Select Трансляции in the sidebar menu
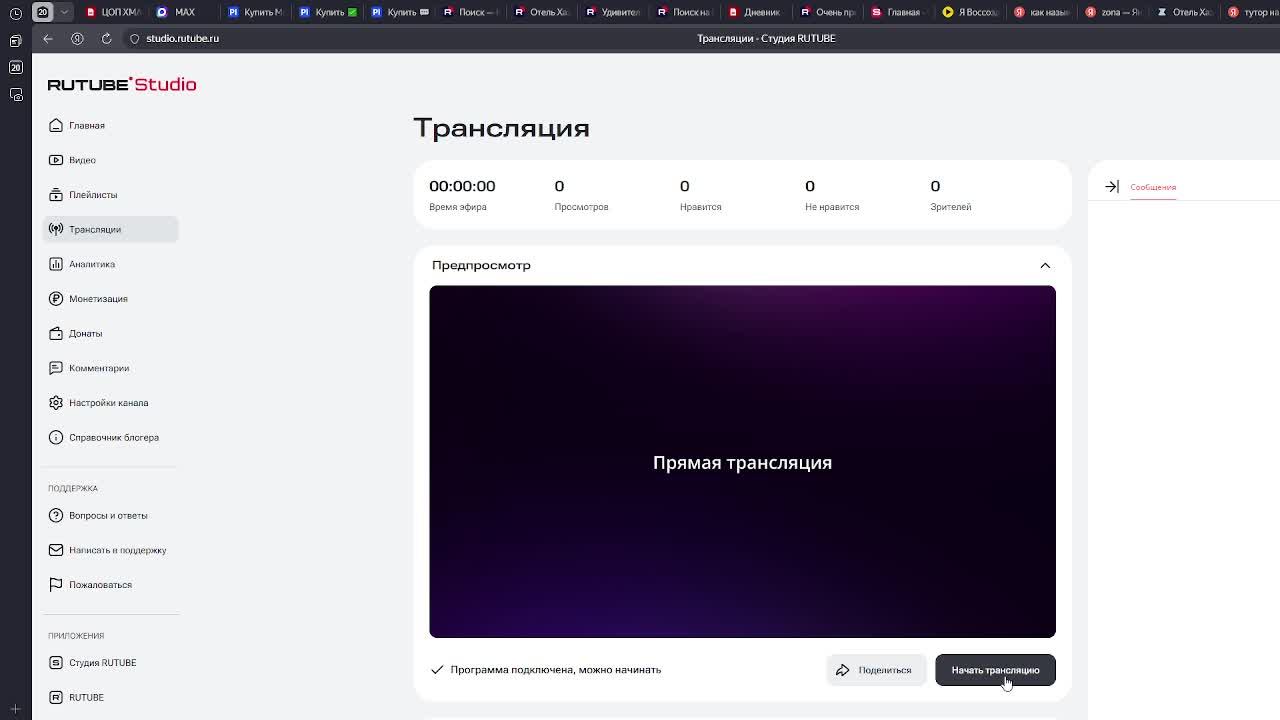1280x720 pixels. click(x=110, y=229)
